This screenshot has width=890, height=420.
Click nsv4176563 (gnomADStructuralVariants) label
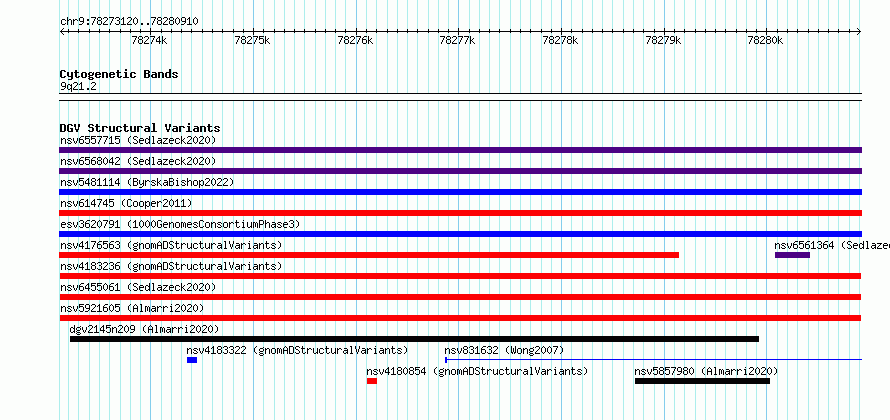pos(171,245)
